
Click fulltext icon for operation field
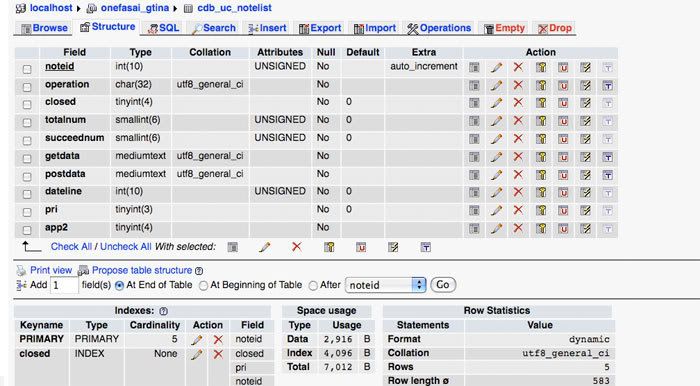click(x=608, y=85)
